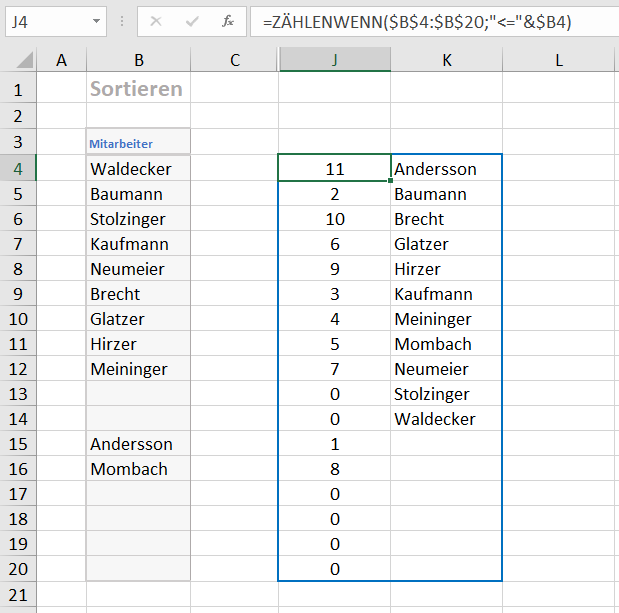Click the fill handle of cell J4
Image resolution: width=619 pixels, height=613 pixels.
[390, 180]
